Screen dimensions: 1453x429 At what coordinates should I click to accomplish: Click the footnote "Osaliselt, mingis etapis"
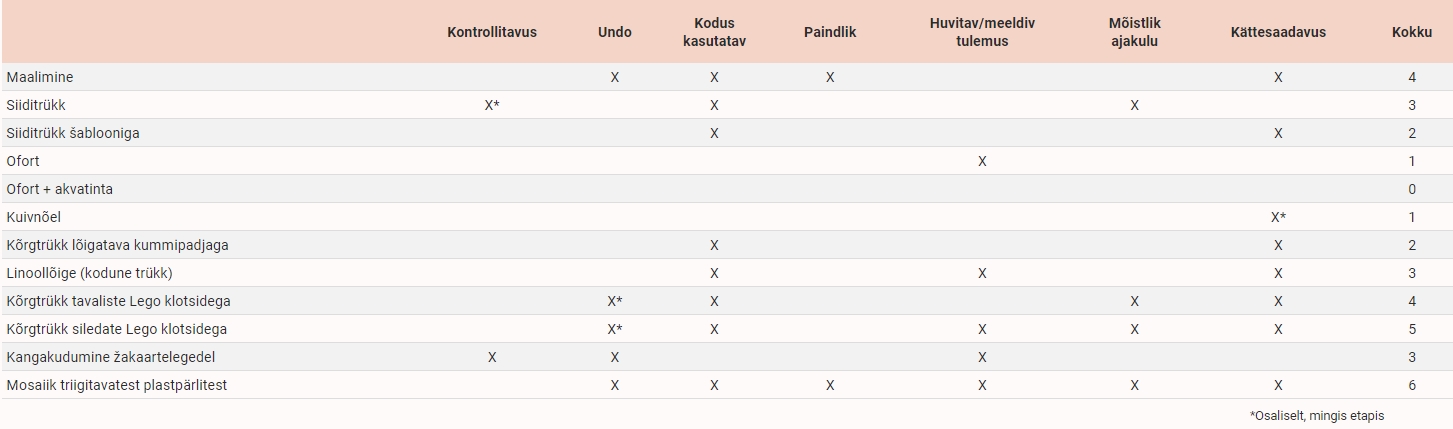click(x=1316, y=415)
